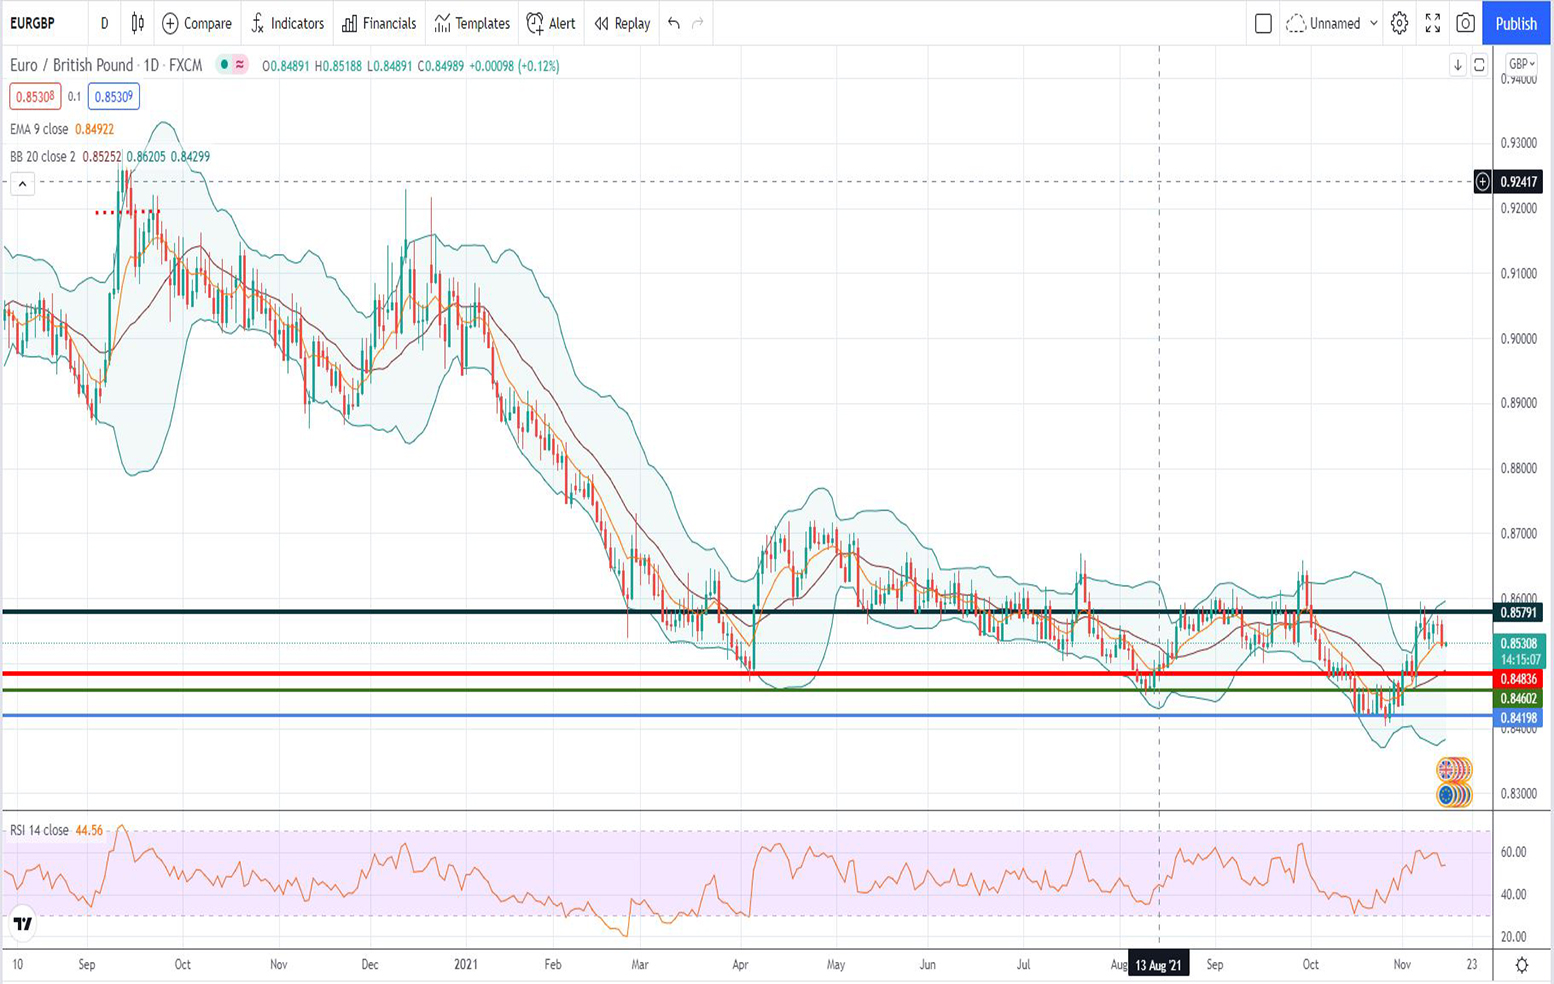
Task: Open the candlestick chart type selector
Action: point(138,23)
